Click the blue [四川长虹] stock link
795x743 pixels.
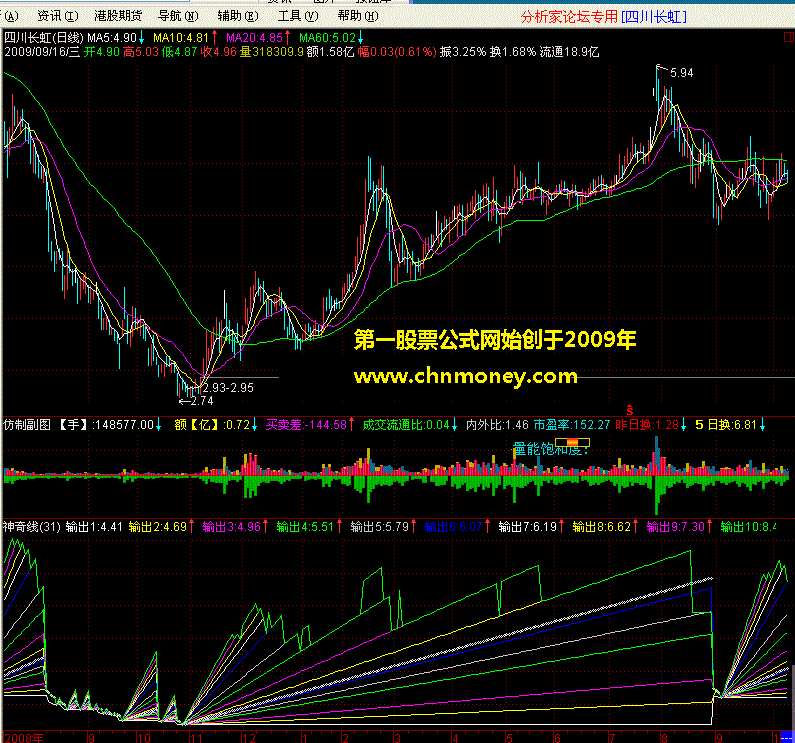[654, 17]
